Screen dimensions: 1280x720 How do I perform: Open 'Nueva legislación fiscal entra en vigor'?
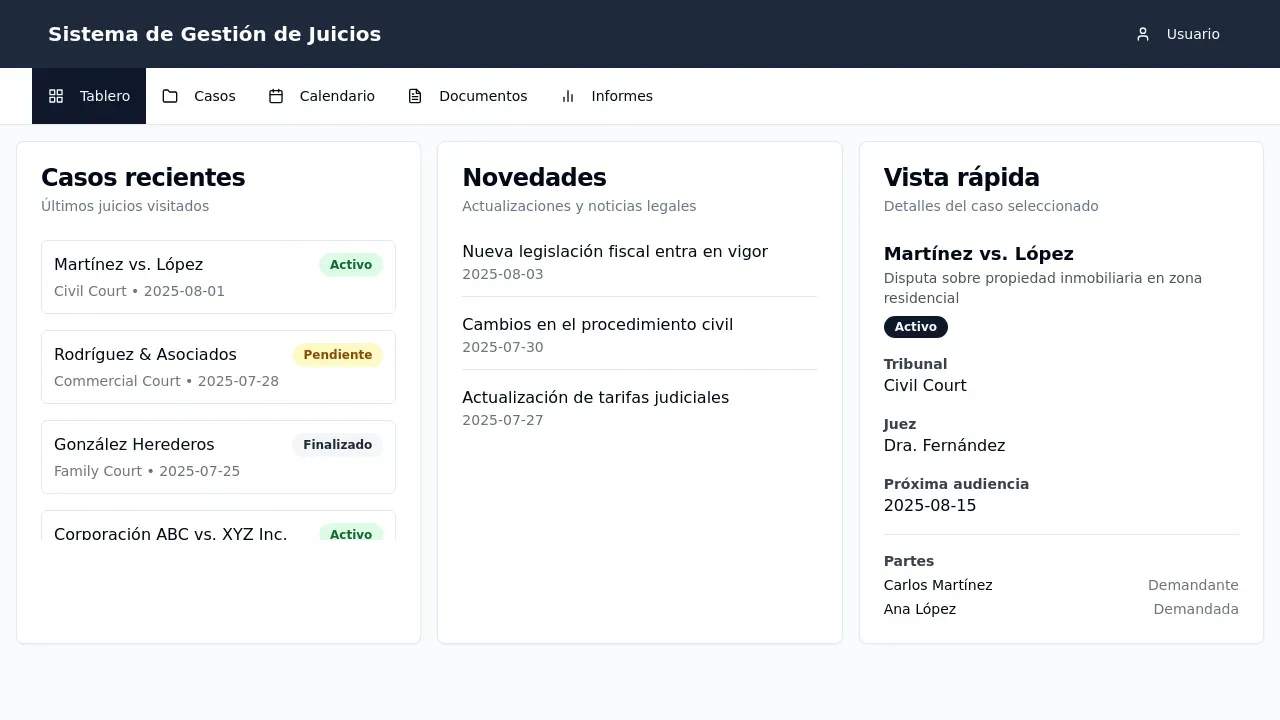coord(615,251)
